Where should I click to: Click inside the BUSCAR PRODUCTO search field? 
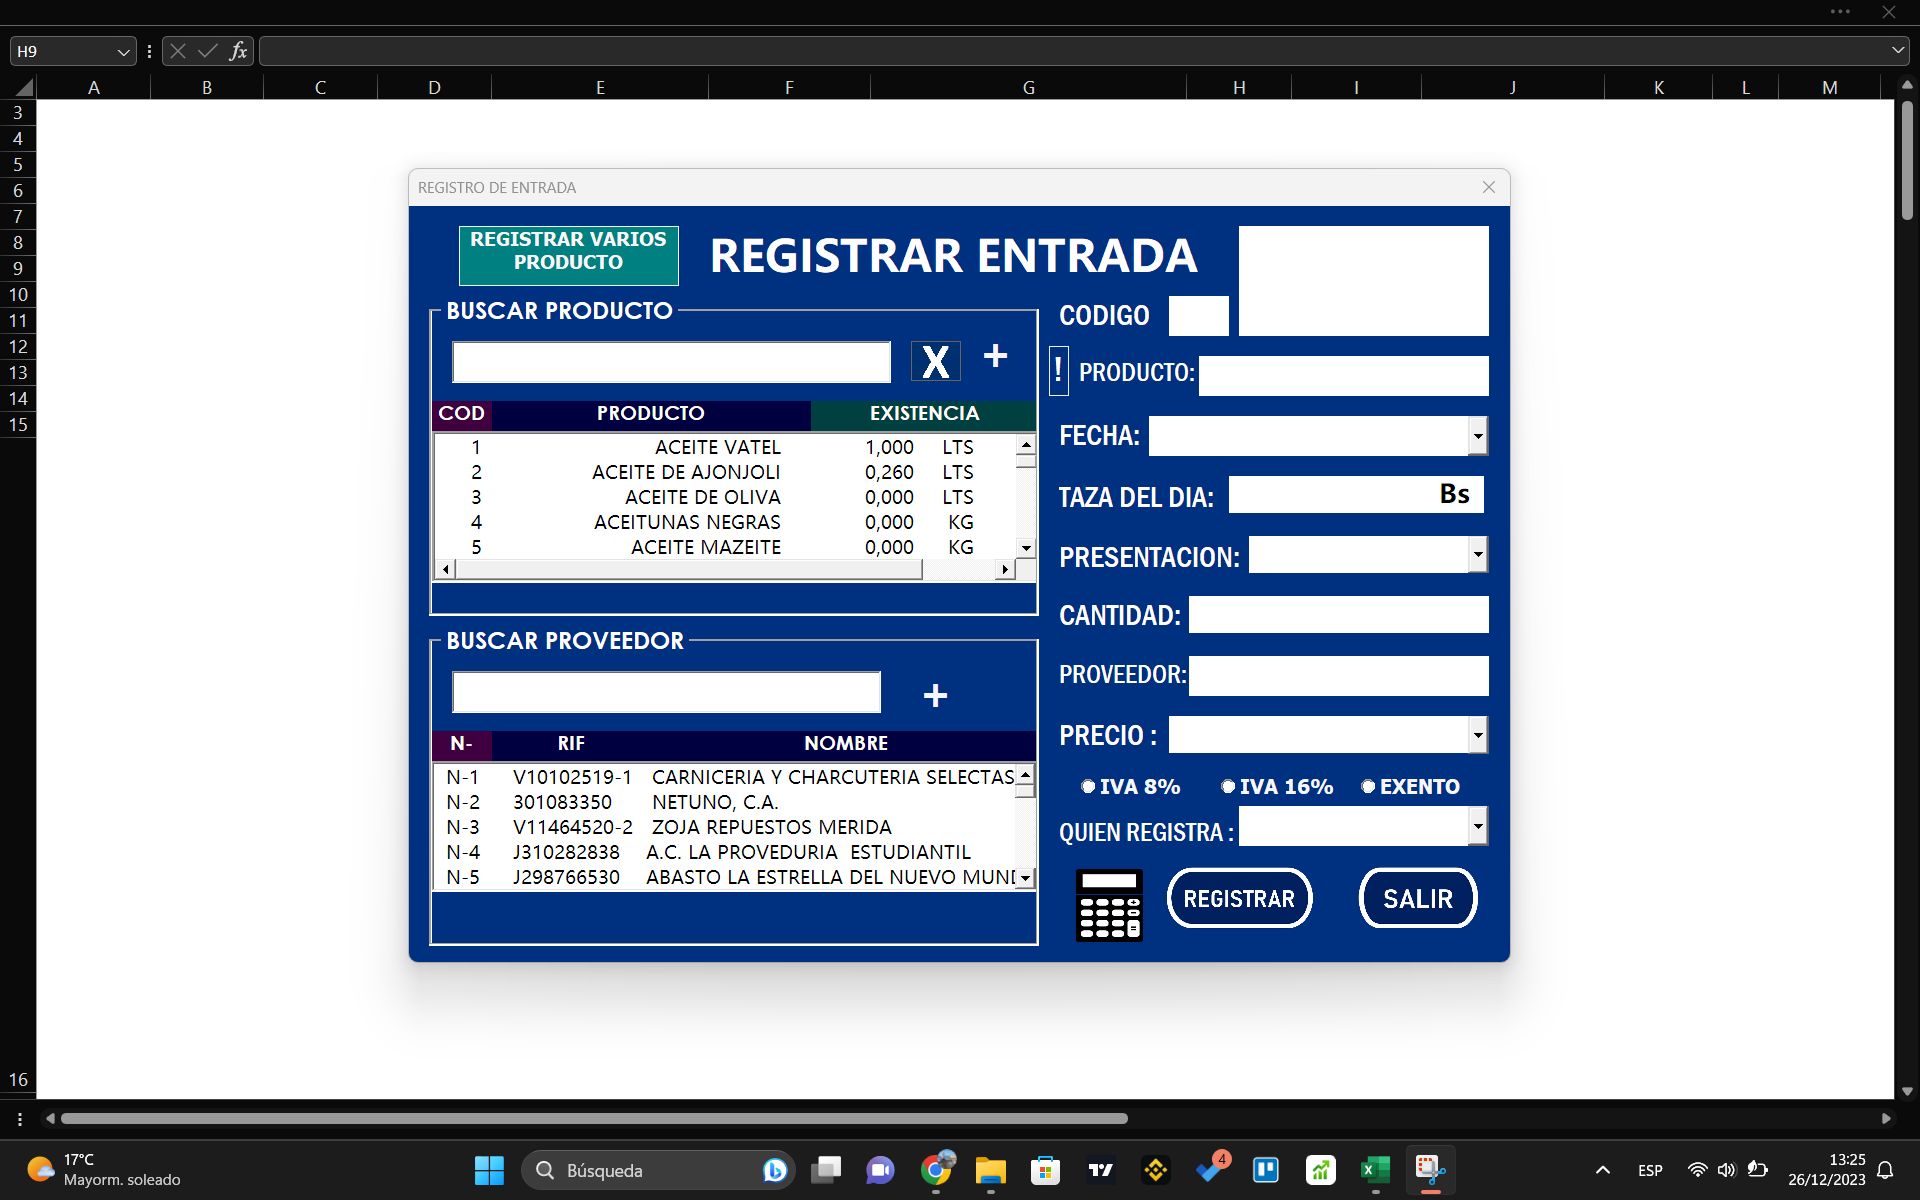tap(670, 361)
